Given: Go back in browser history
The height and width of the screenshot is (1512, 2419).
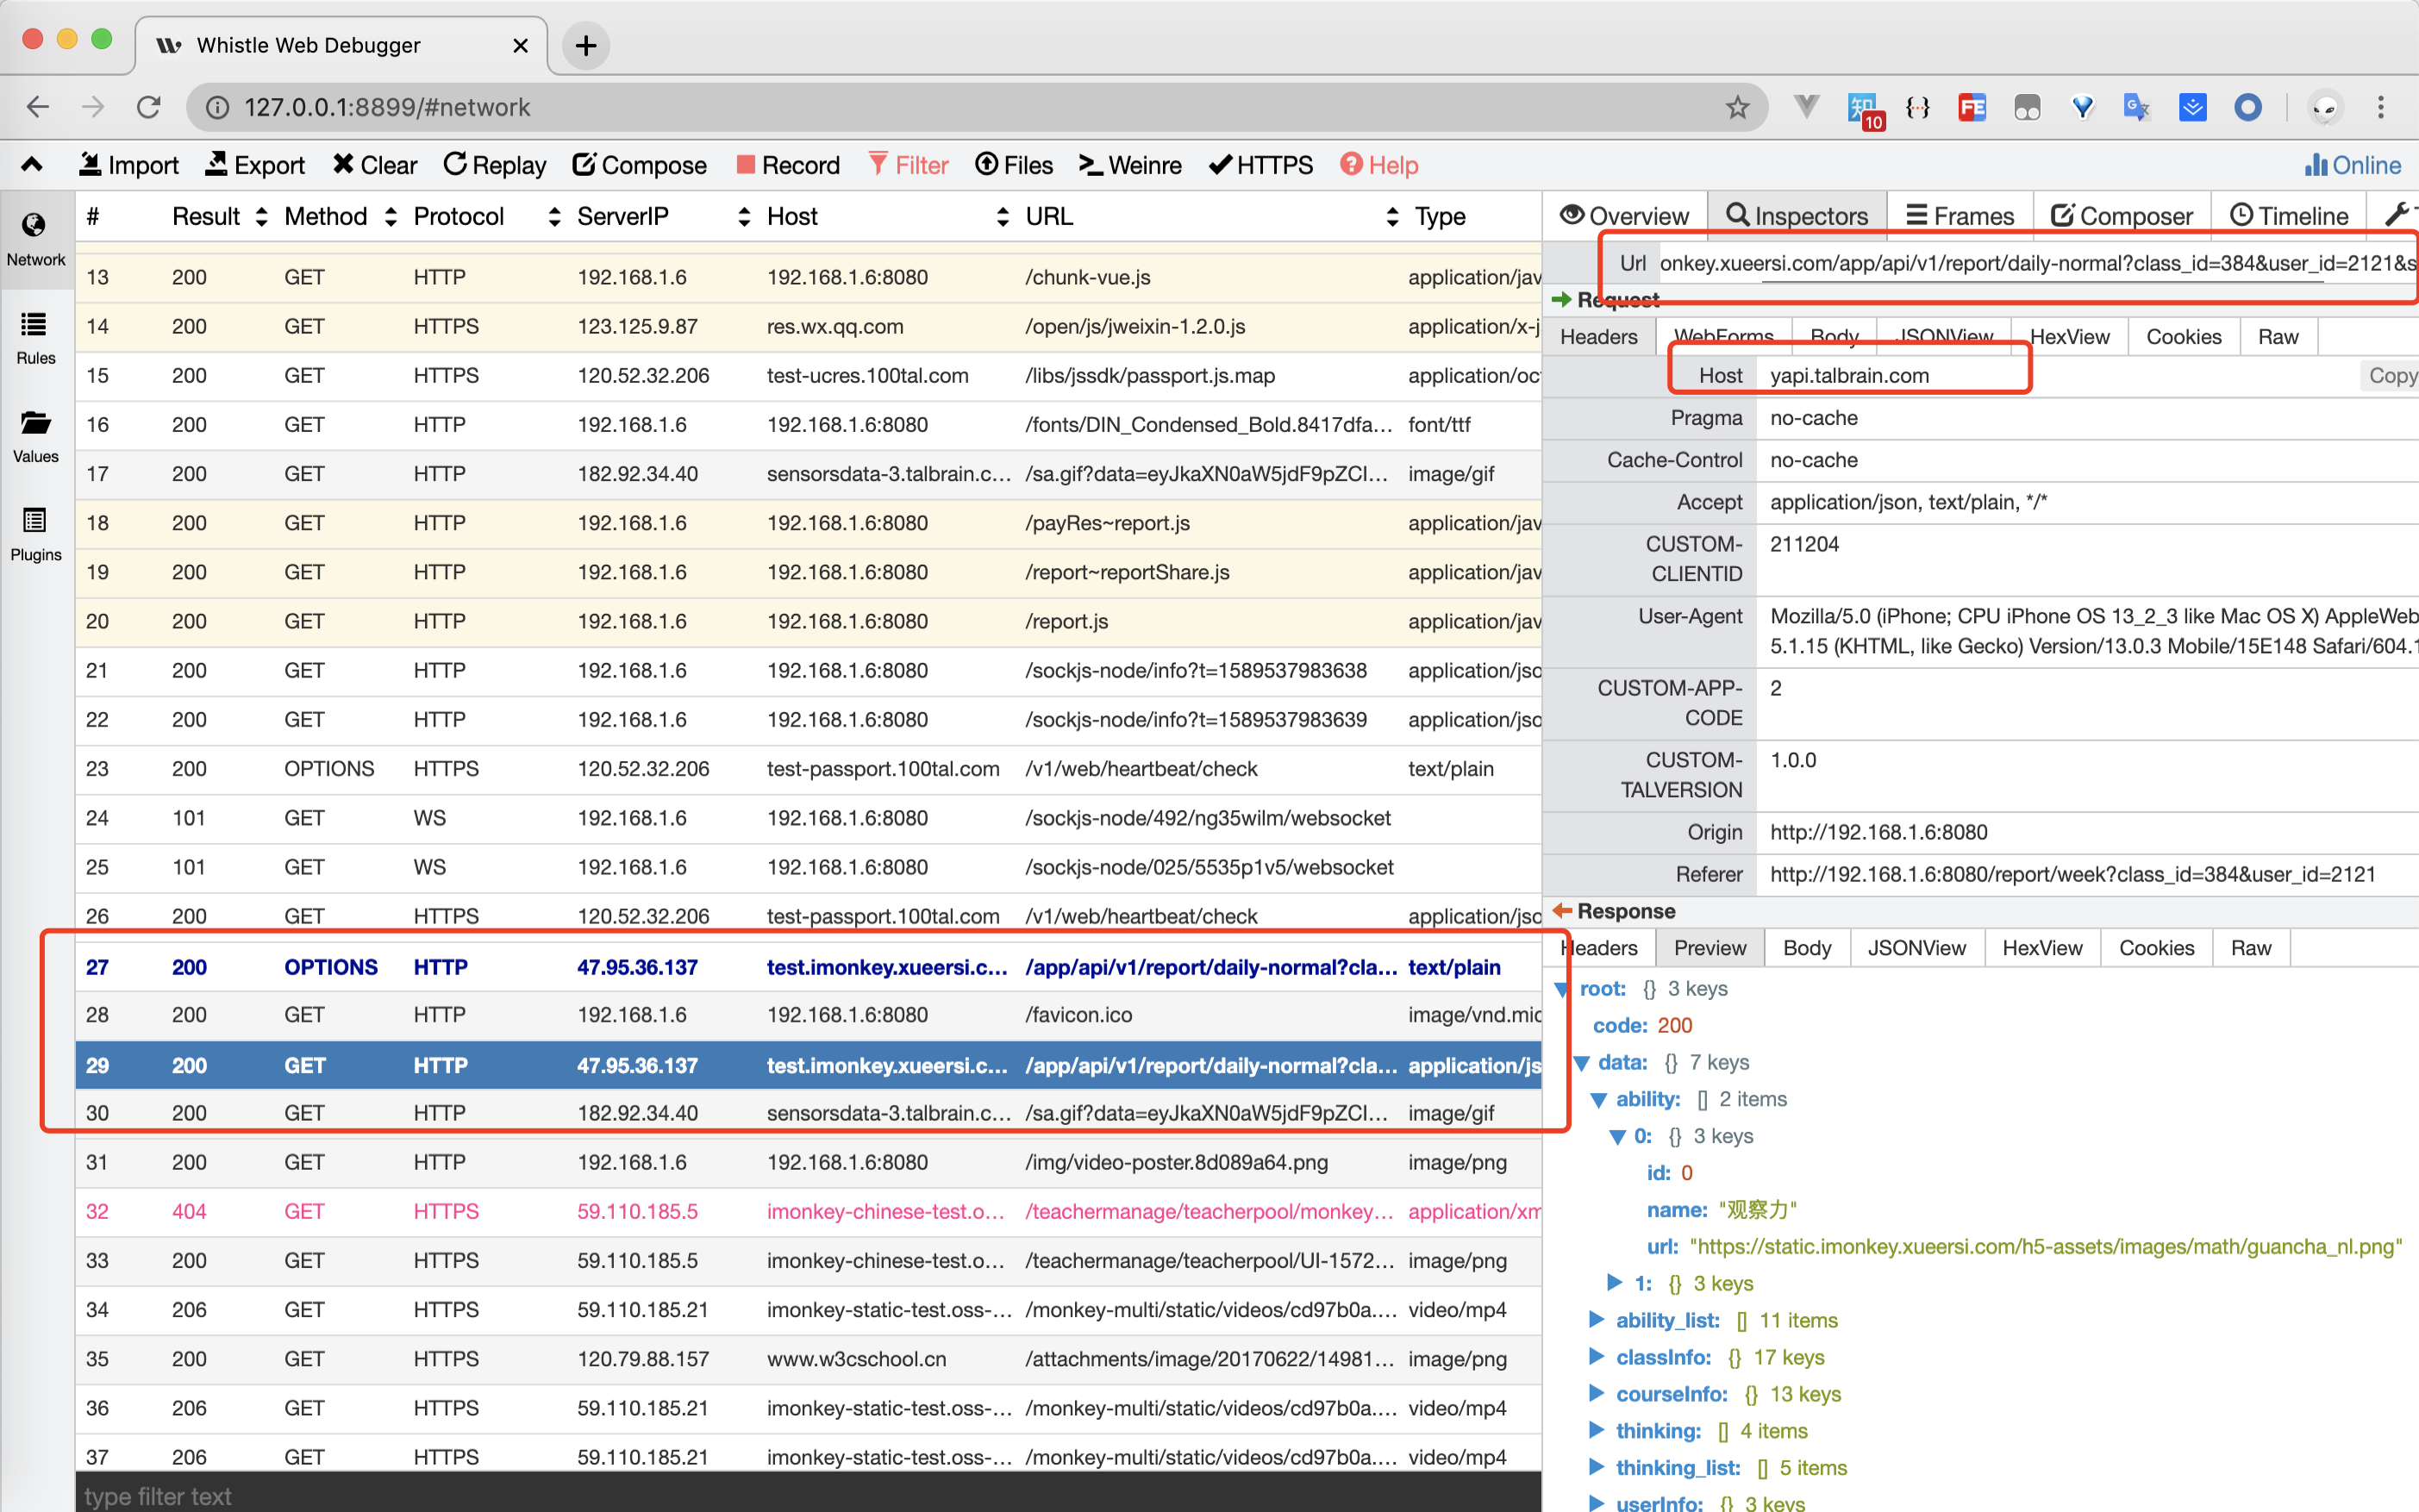Looking at the screenshot, I should pos(37,107).
